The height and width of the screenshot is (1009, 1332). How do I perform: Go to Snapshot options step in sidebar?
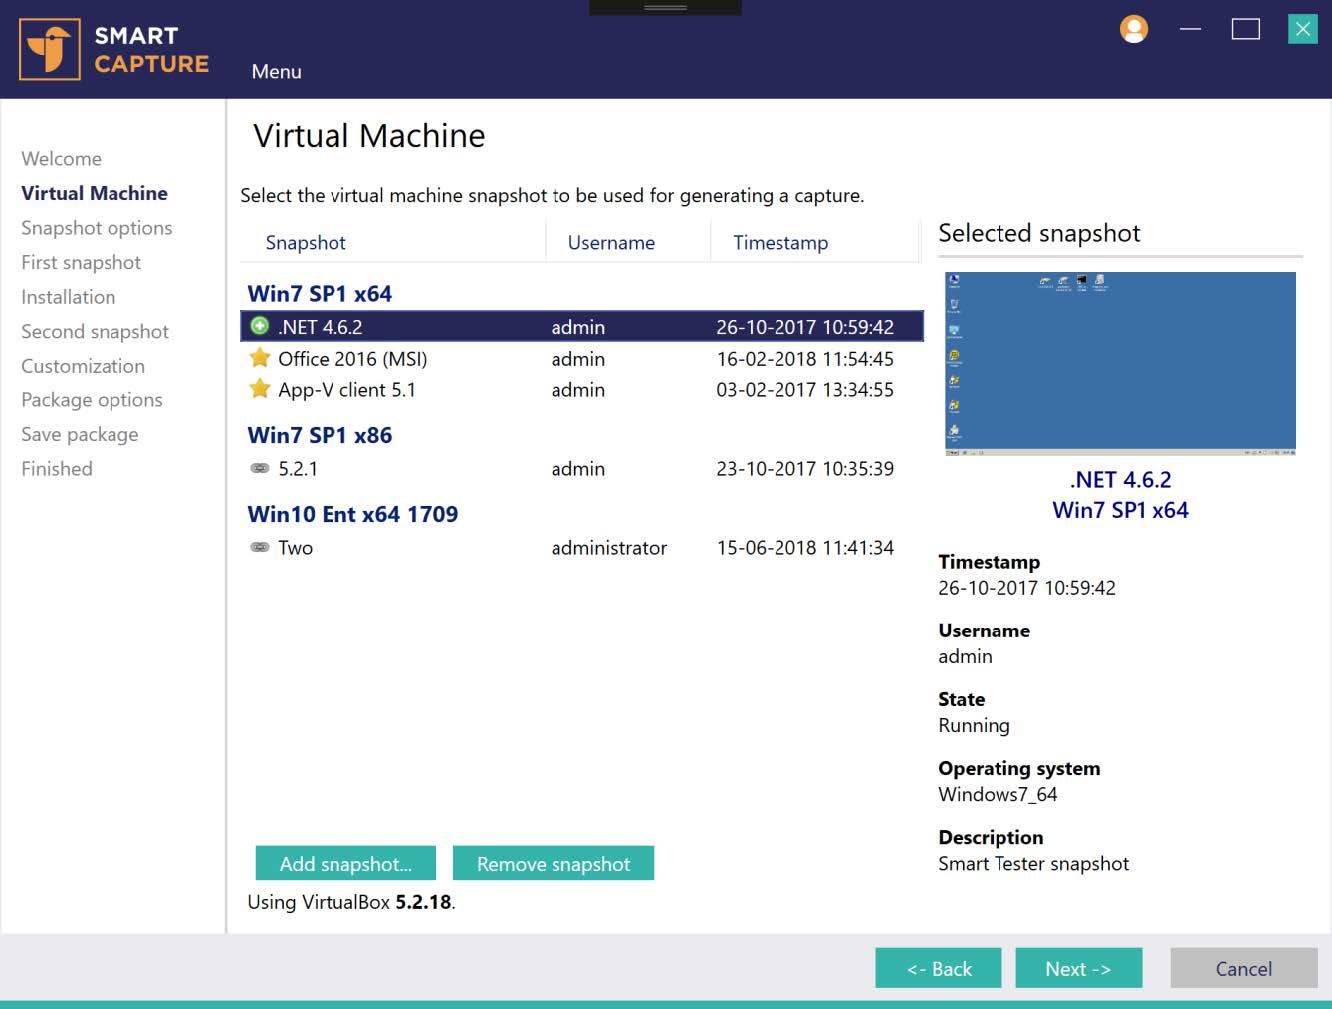coord(97,228)
